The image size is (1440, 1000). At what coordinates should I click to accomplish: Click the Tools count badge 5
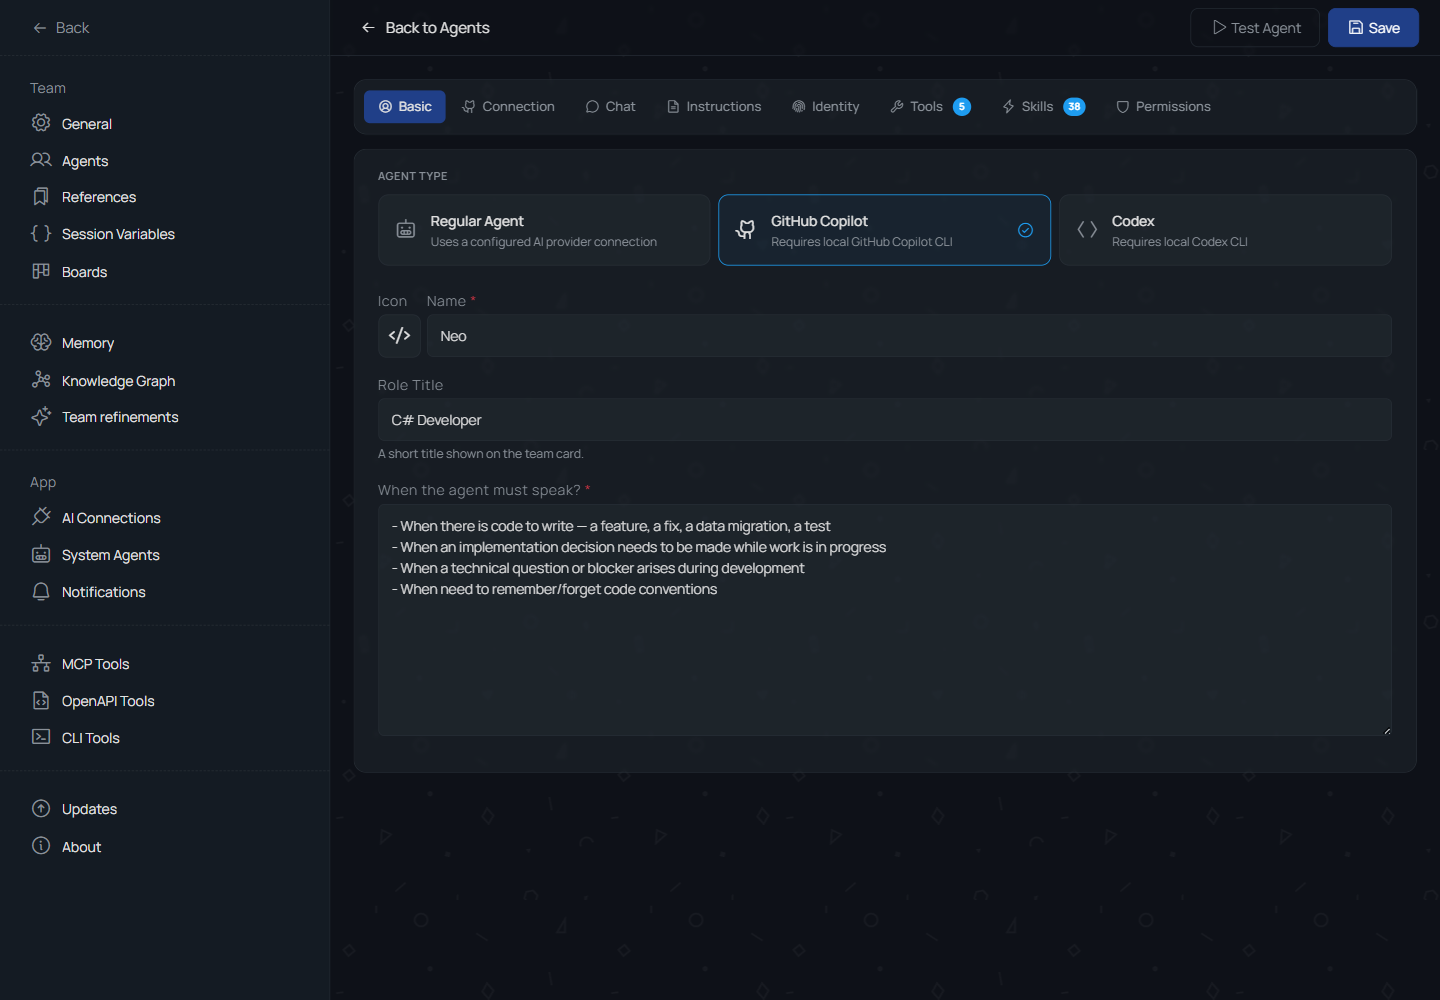coord(962,107)
